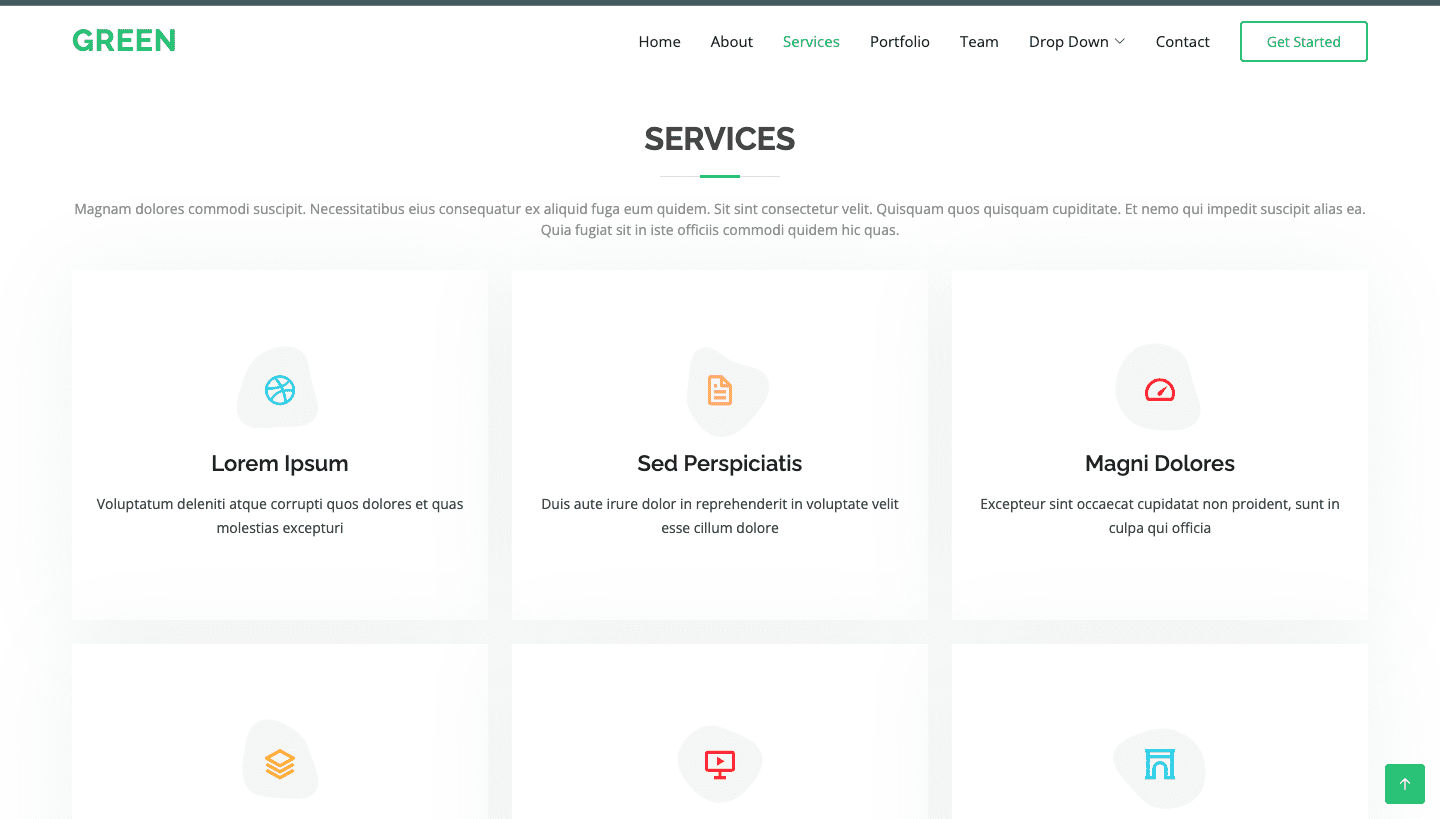Open the Lorem Ipsum service title

coord(280,464)
